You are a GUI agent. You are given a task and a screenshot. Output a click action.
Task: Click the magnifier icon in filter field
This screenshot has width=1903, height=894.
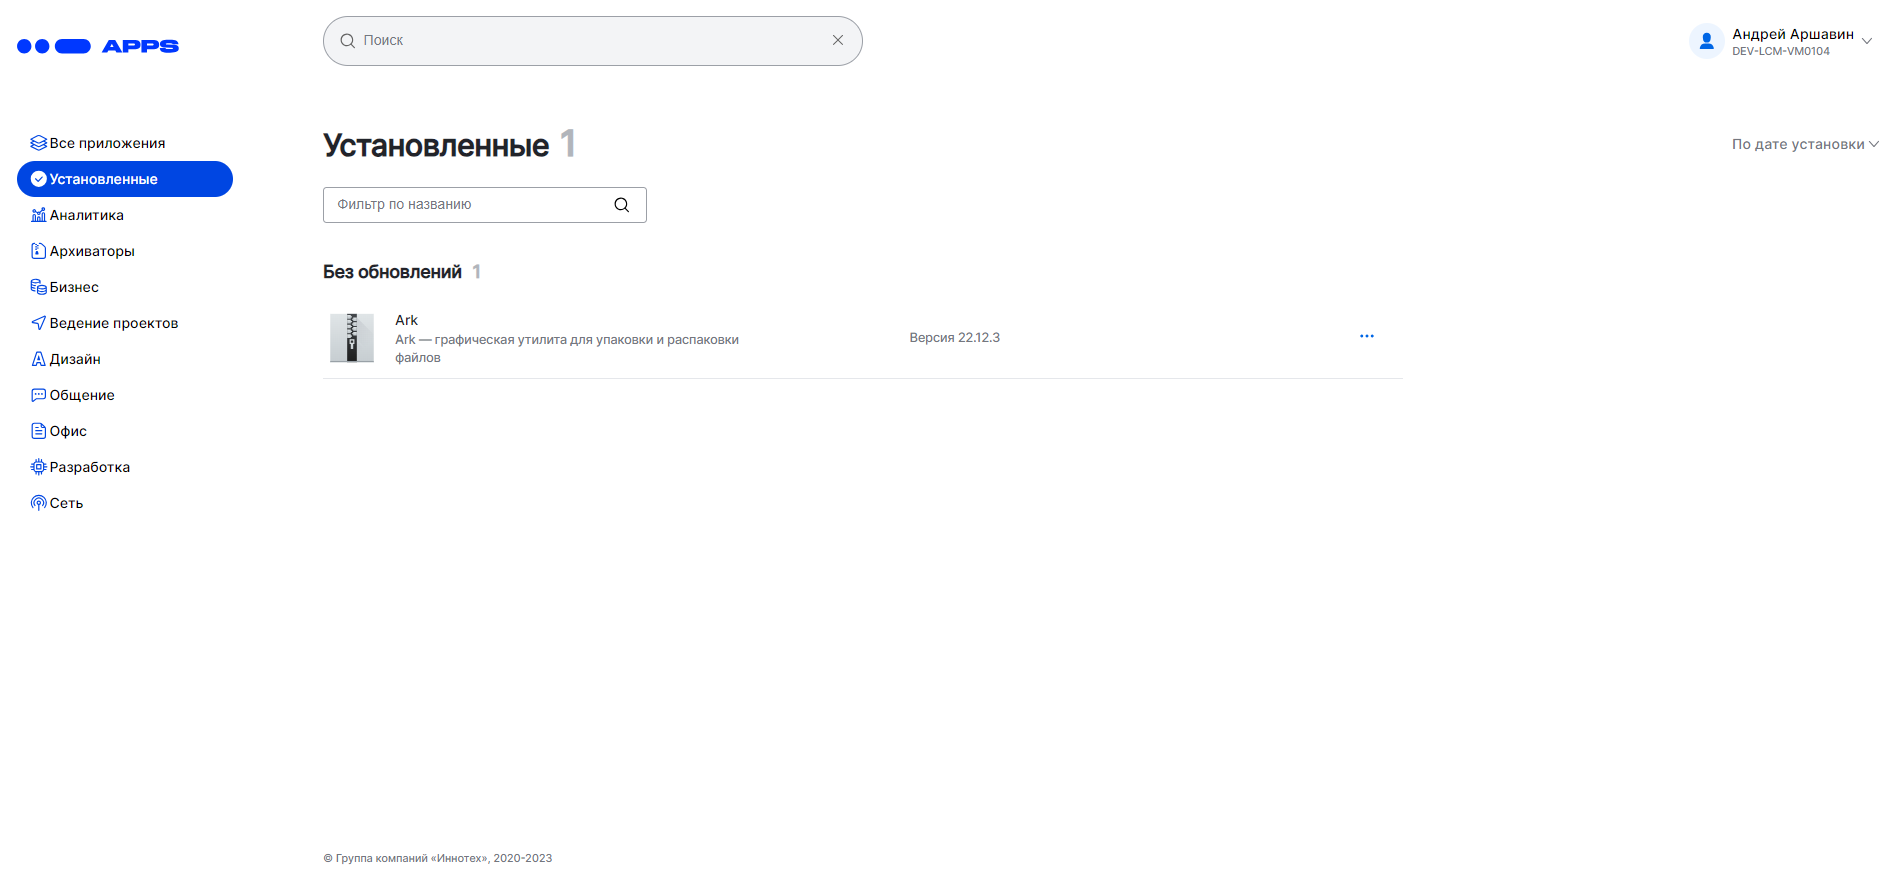pos(621,205)
